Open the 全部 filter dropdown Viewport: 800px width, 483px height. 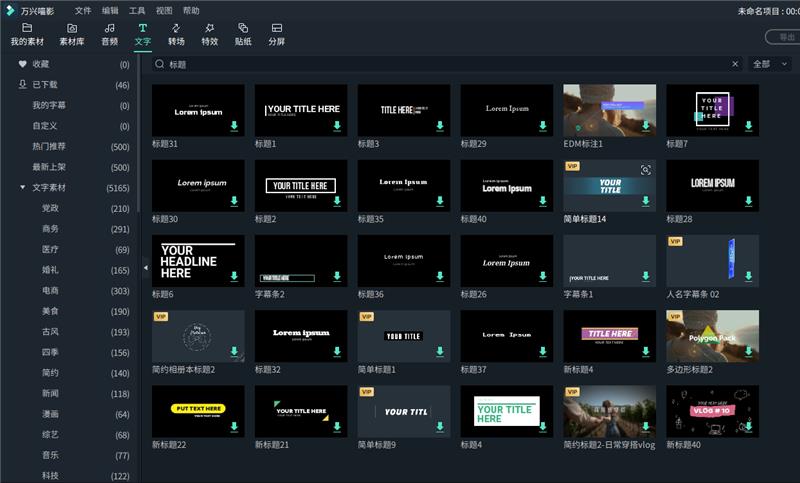click(769, 64)
